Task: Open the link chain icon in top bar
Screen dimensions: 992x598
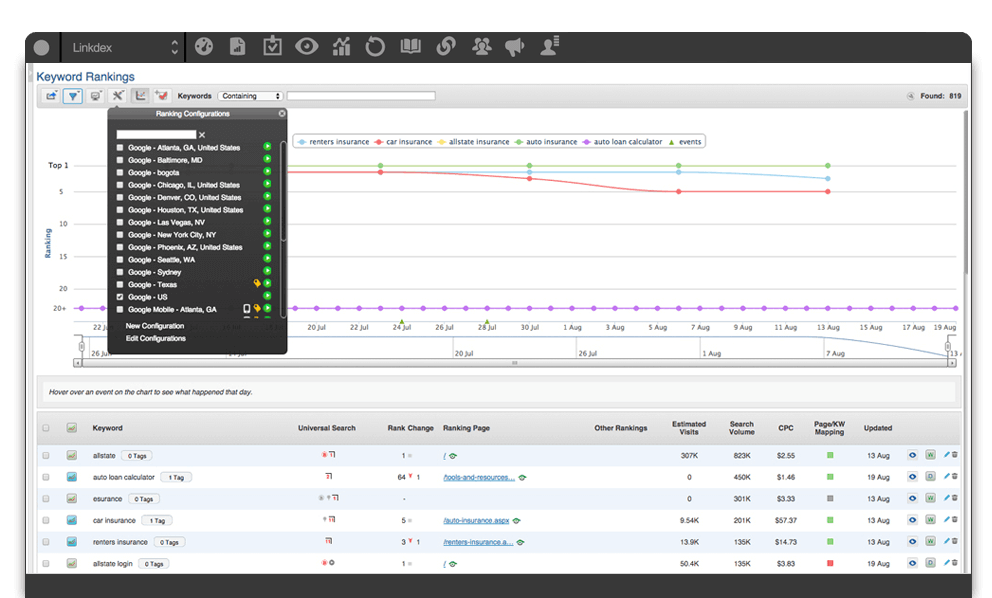Action: pyautogui.click(x=446, y=46)
